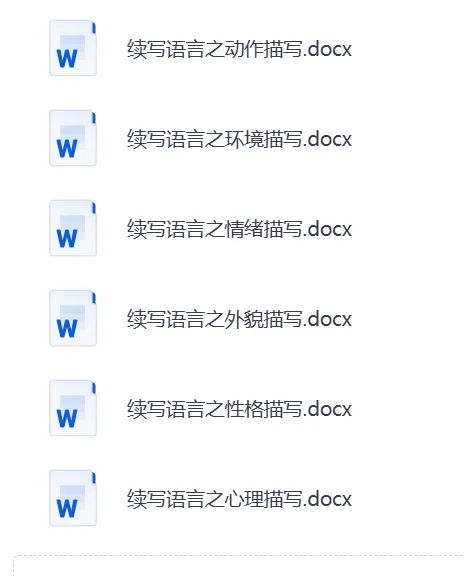Select the 性格描写 docx icon
The image size is (464, 576).
click(x=73, y=408)
